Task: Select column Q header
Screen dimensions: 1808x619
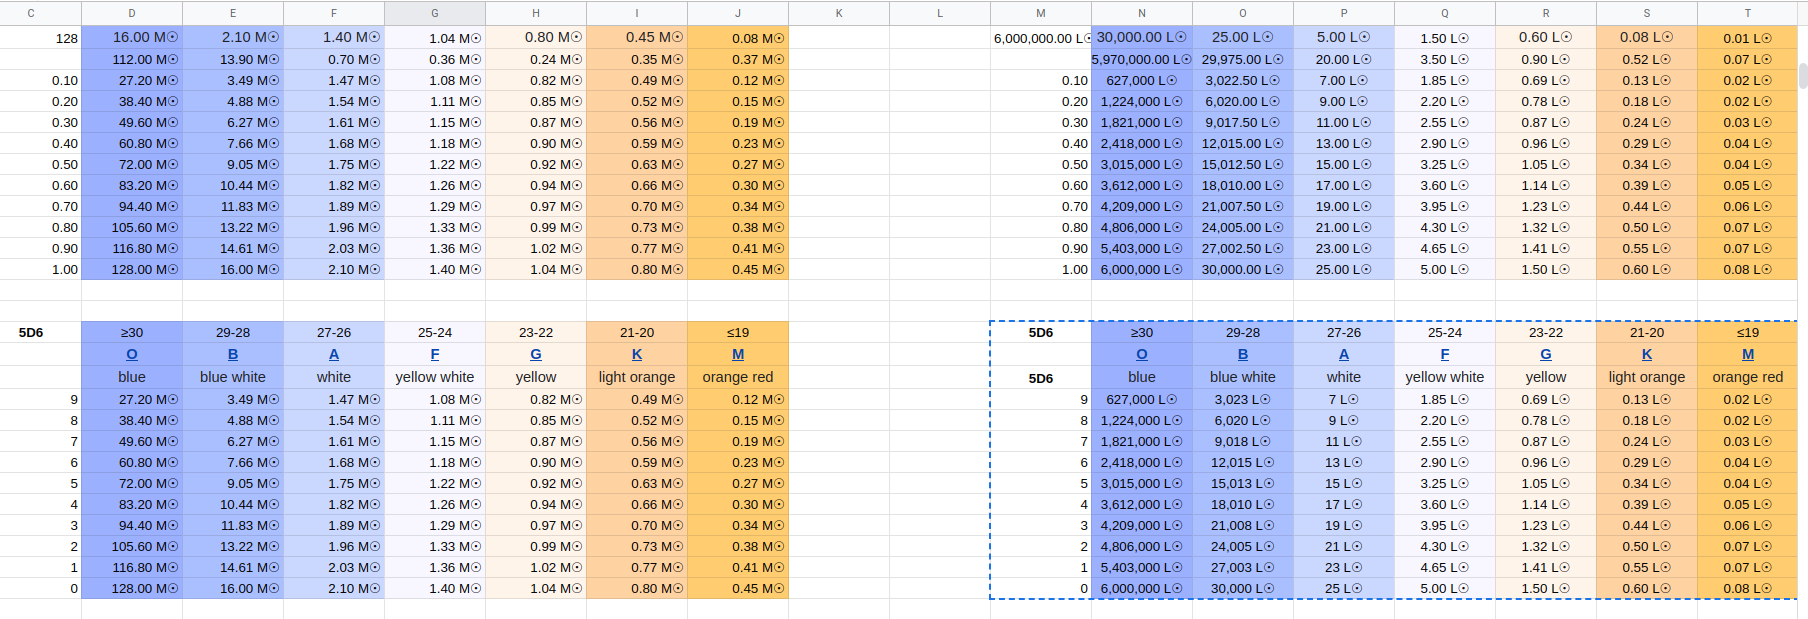Action: coord(1445,13)
